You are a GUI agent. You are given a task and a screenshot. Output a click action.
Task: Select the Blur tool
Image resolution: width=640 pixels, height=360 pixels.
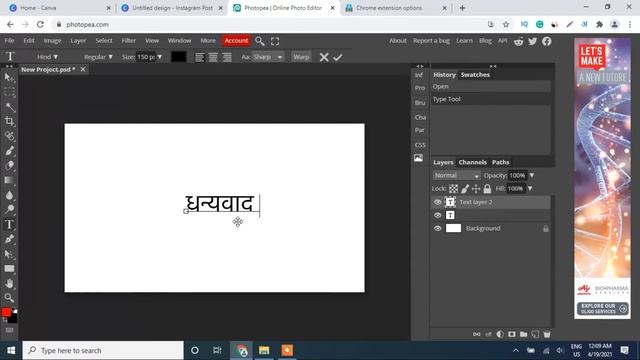coord(9,195)
